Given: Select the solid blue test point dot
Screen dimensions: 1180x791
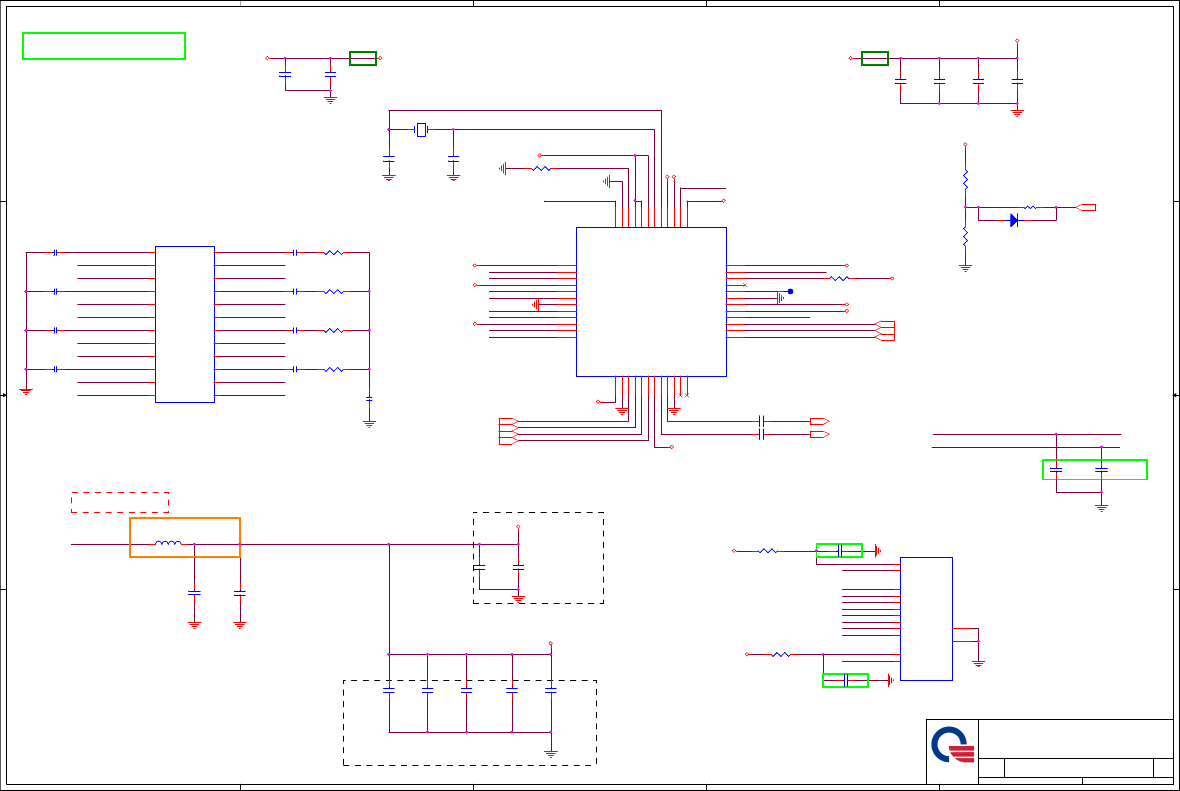Looking at the screenshot, I should point(790,291).
